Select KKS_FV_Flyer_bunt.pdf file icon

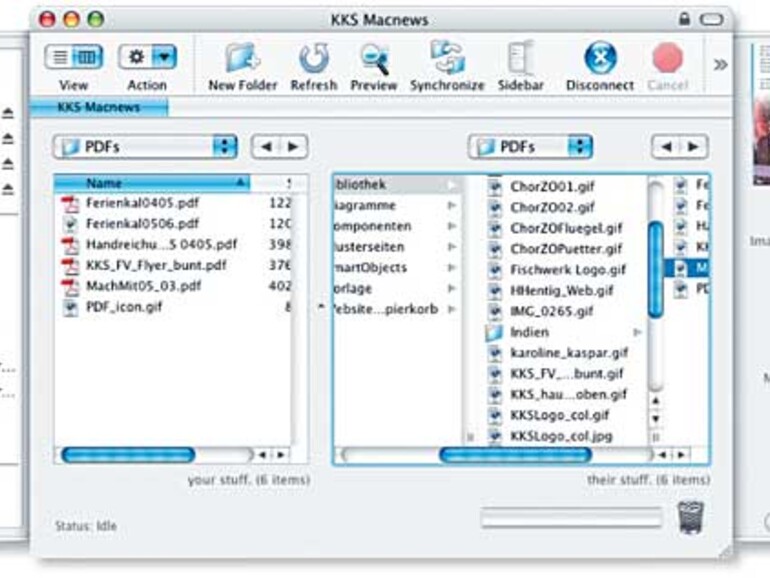pyautogui.click(x=70, y=266)
